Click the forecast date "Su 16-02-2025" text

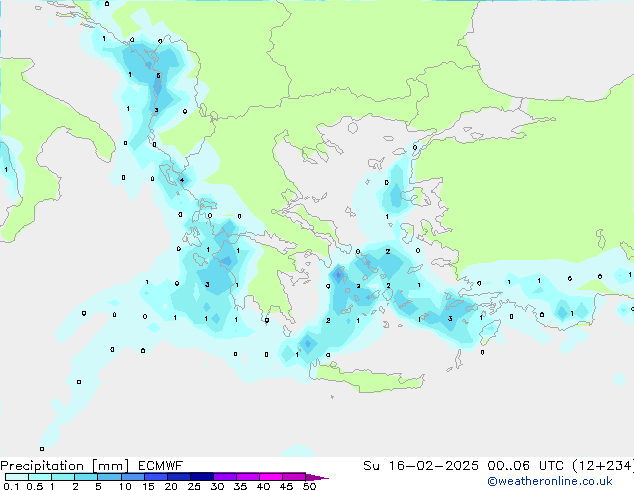tap(421, 466)
